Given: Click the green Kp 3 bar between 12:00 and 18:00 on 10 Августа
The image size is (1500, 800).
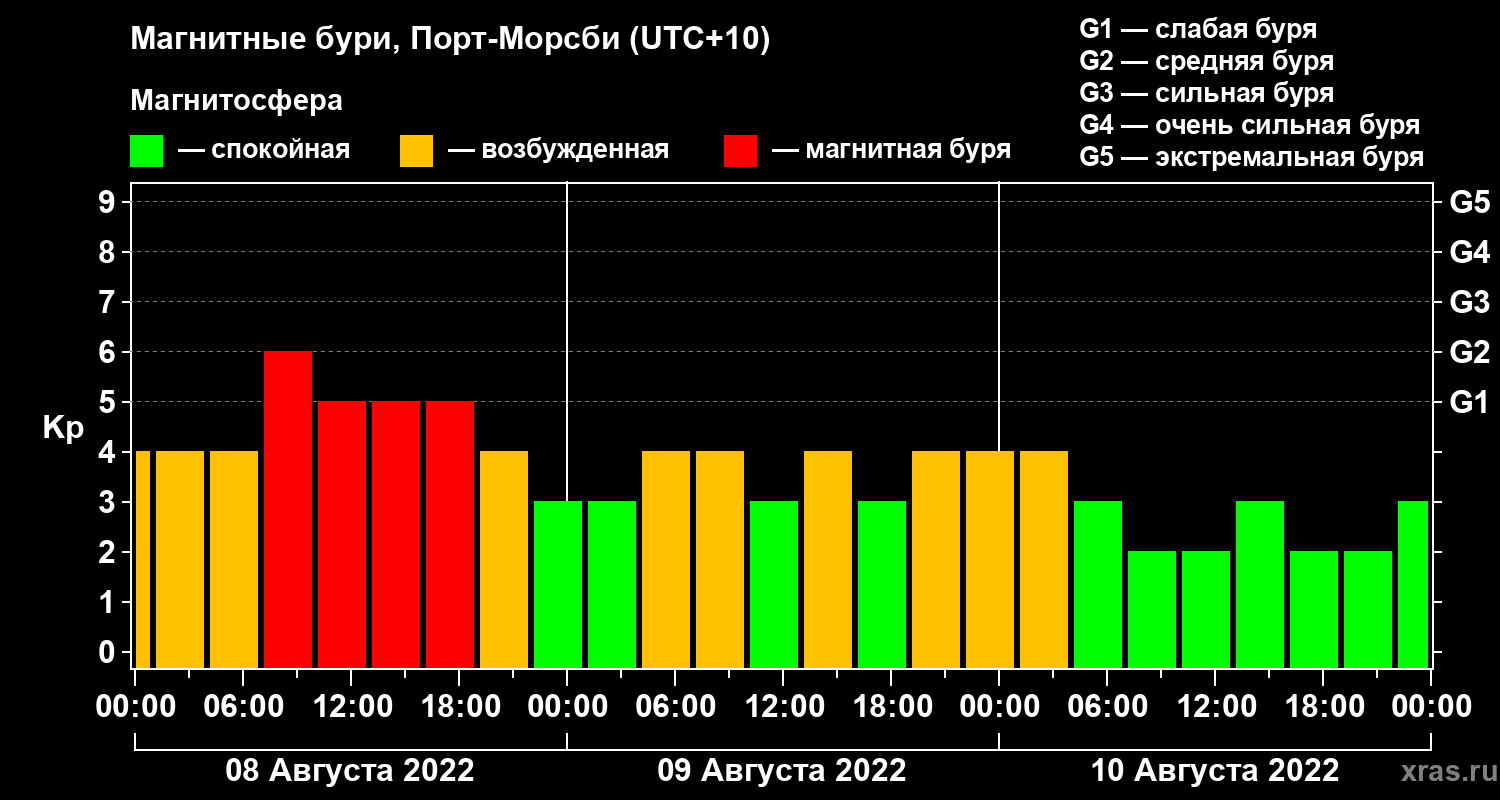Looking at the screenshot, I should [1260, 584].
